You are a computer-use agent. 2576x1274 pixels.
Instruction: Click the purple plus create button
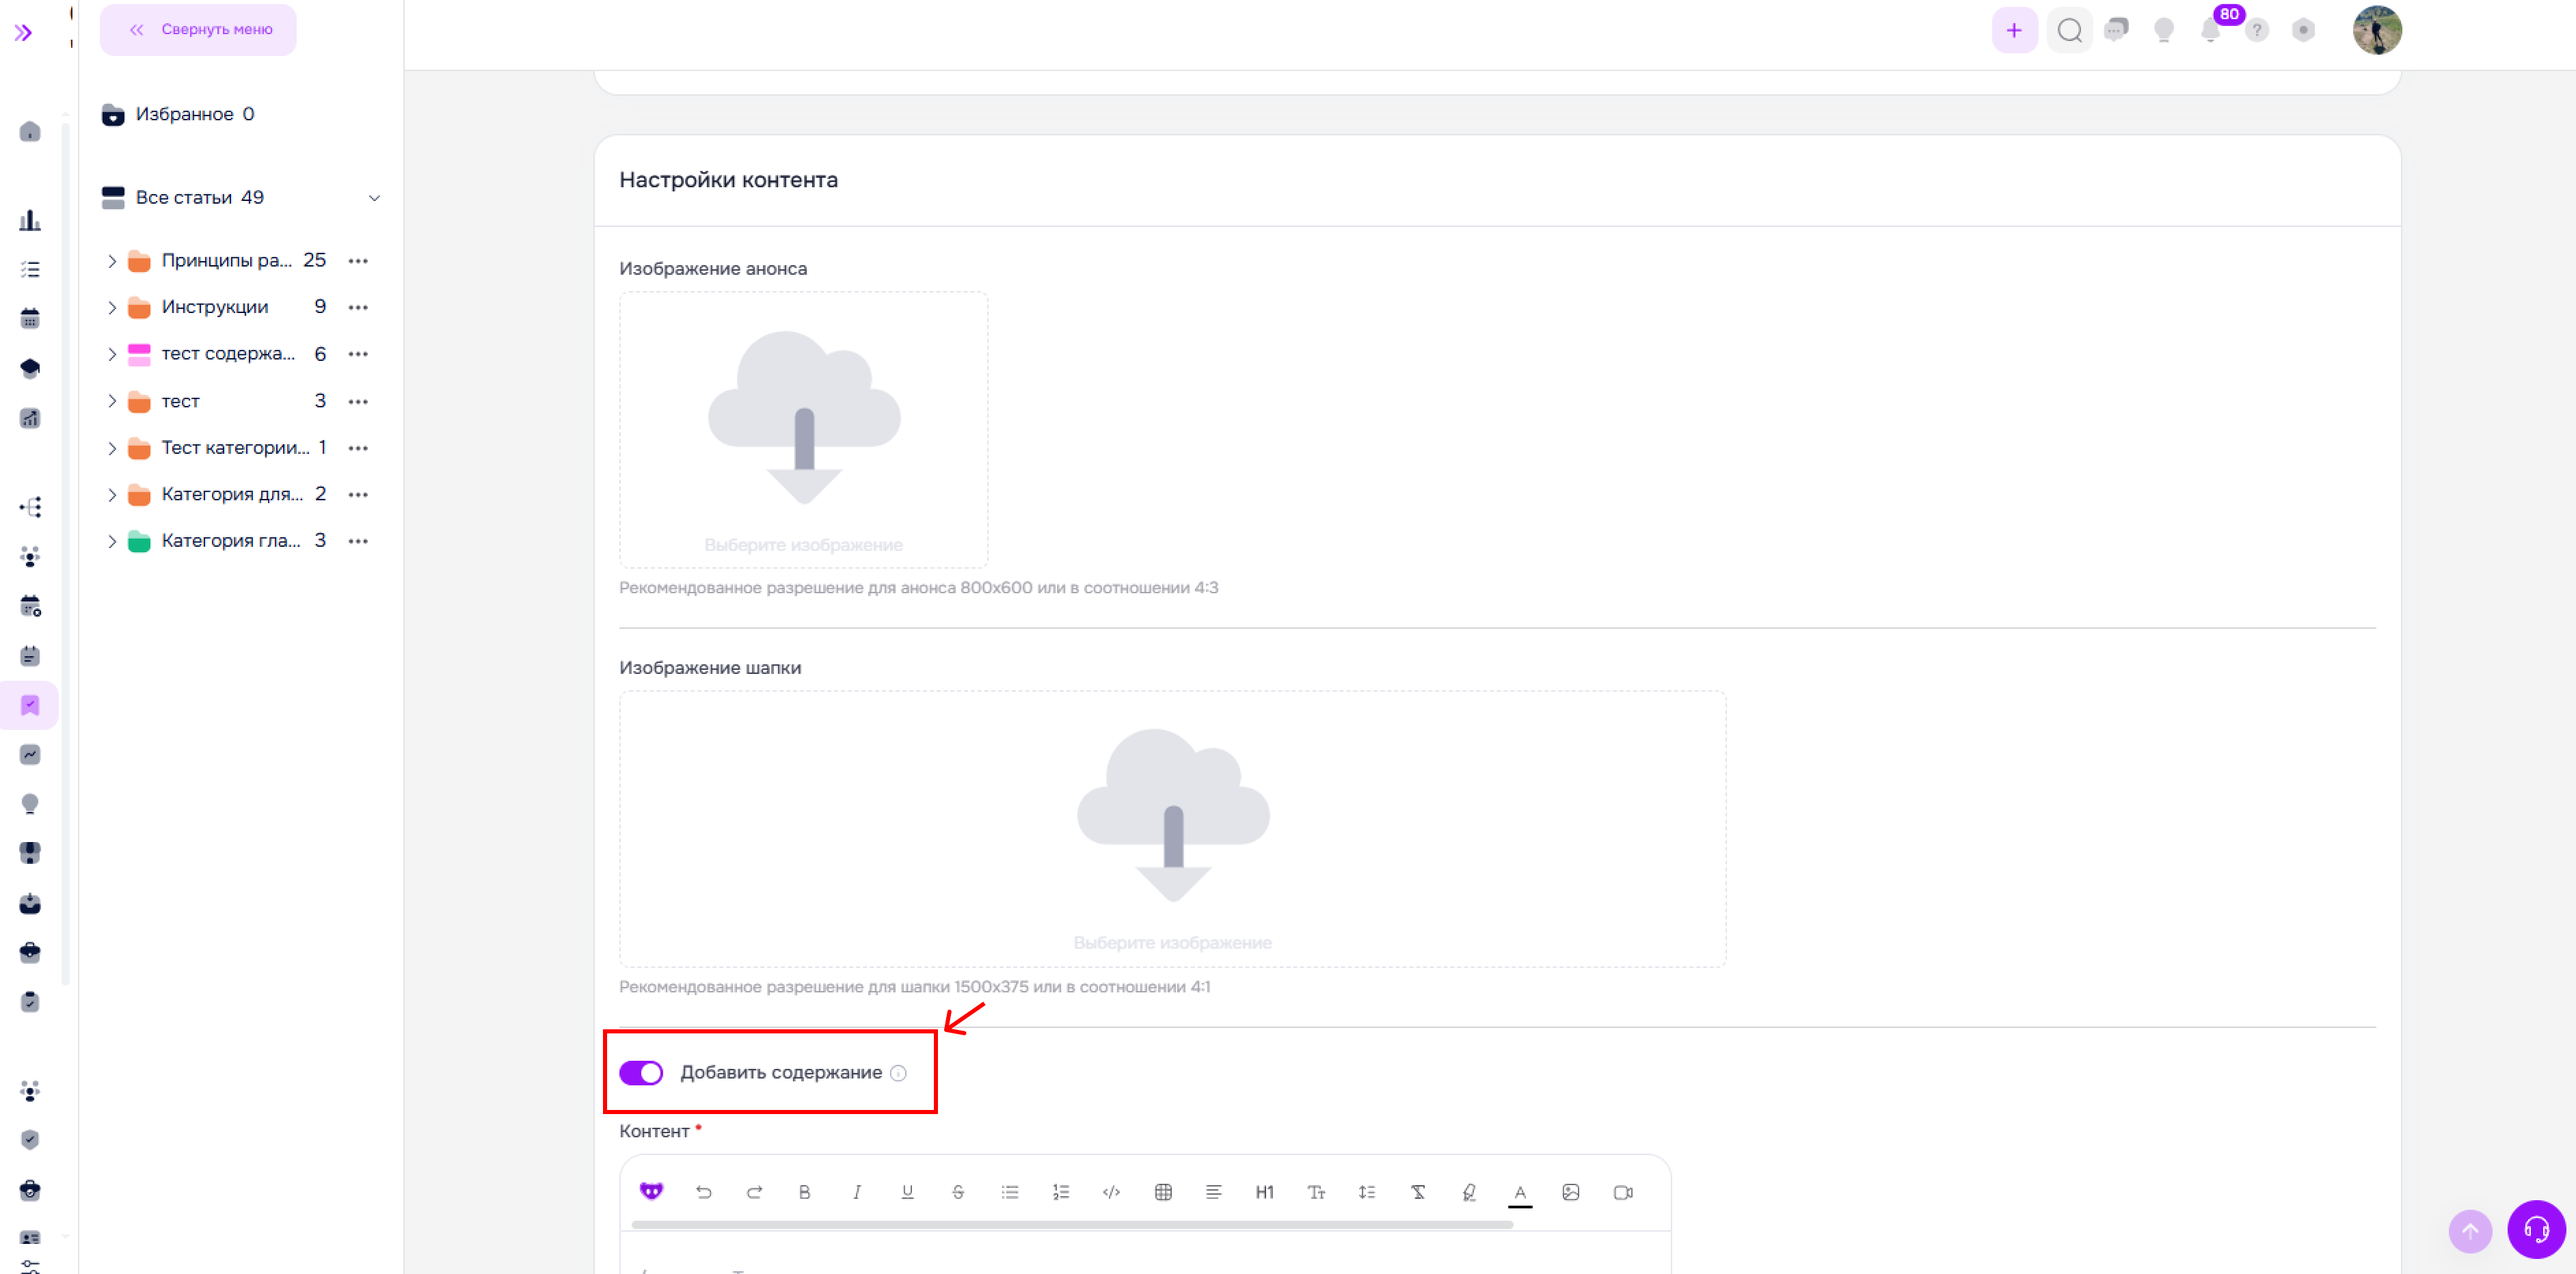point(2015,30)
